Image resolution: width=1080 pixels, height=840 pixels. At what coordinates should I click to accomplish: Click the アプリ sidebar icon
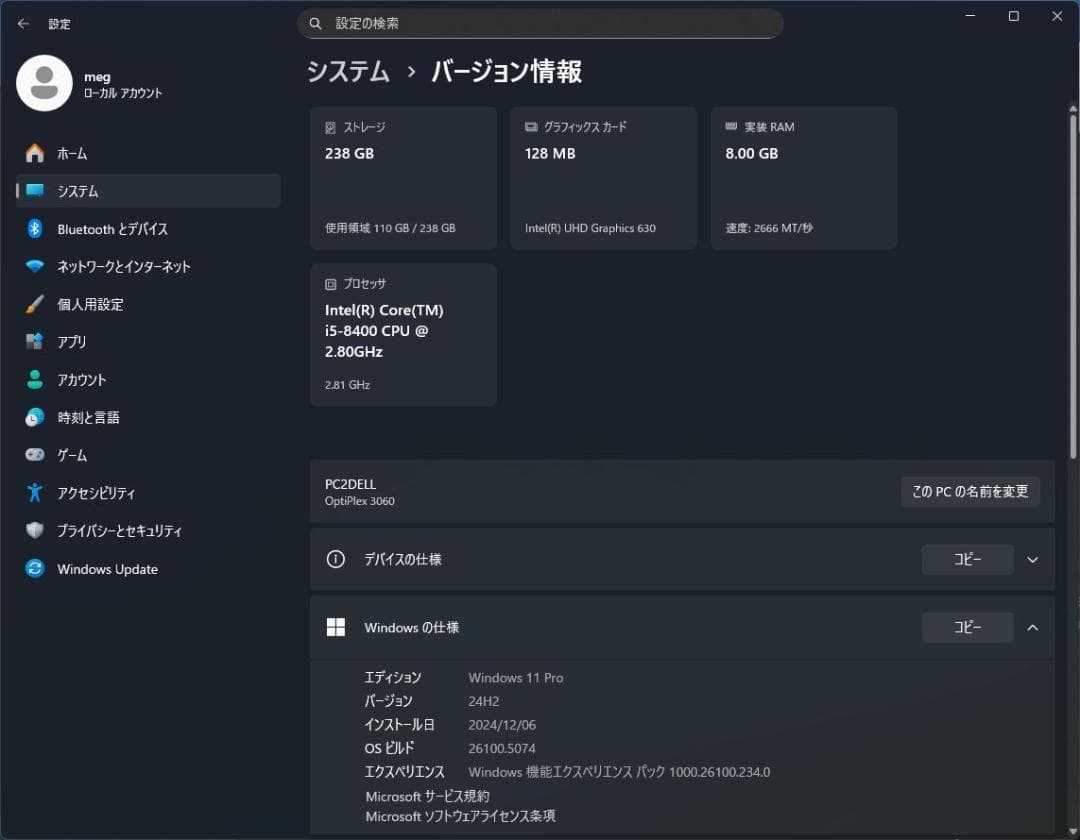point(37,341)
